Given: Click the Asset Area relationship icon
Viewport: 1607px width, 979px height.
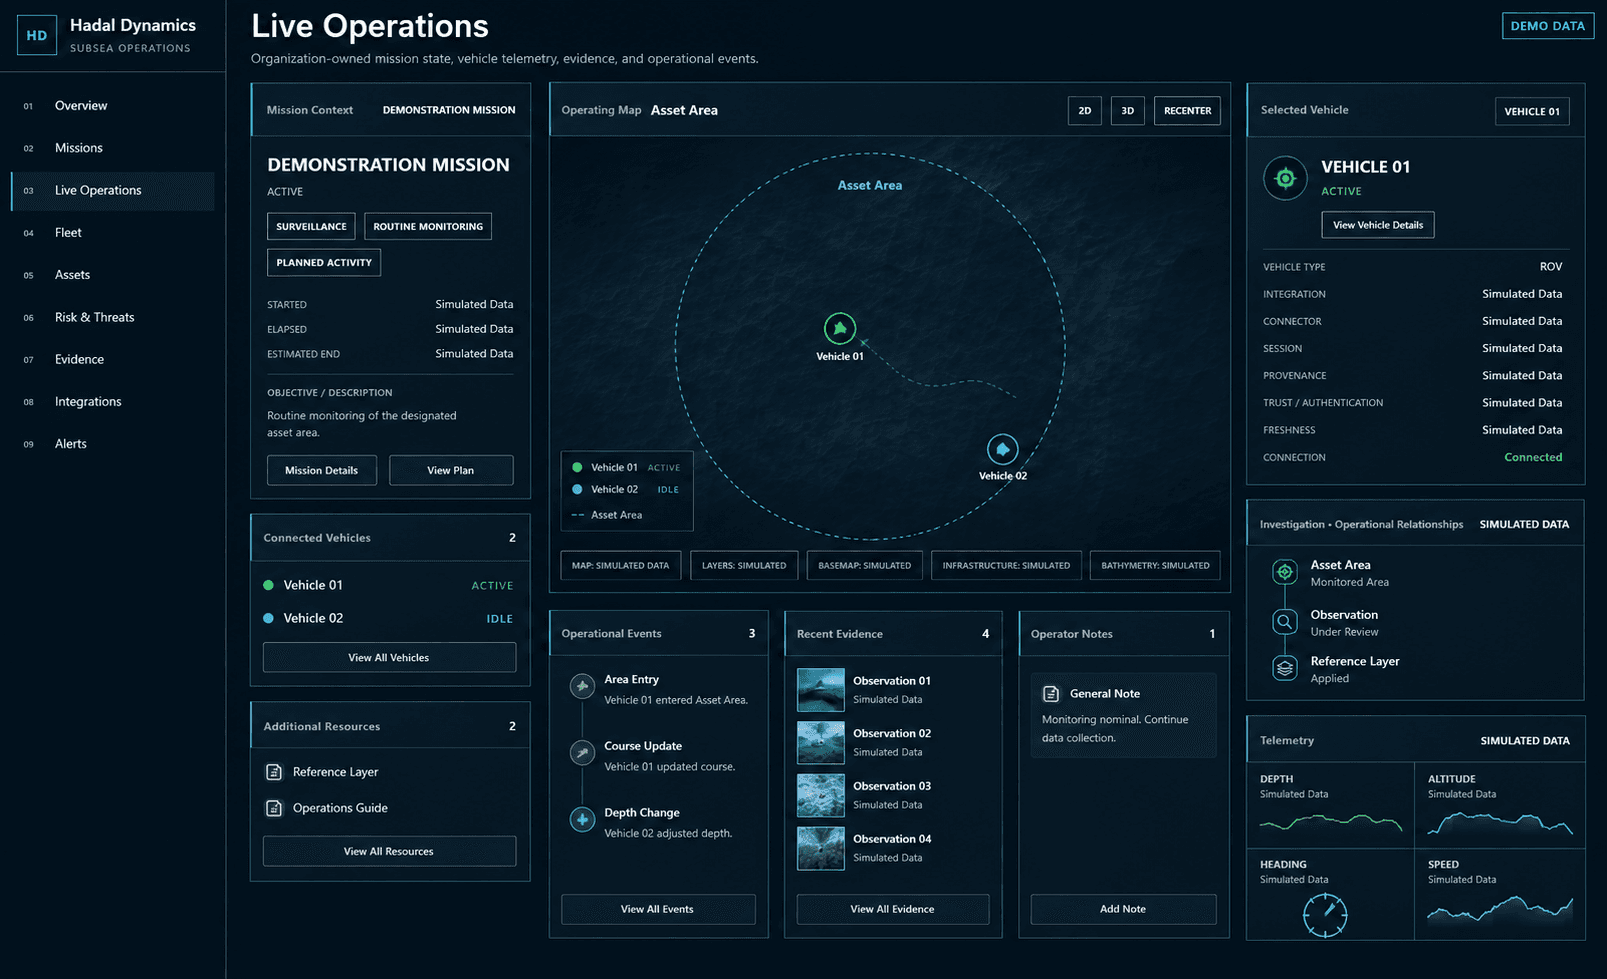Looking at the screenshot, I should coord(1285,572).
